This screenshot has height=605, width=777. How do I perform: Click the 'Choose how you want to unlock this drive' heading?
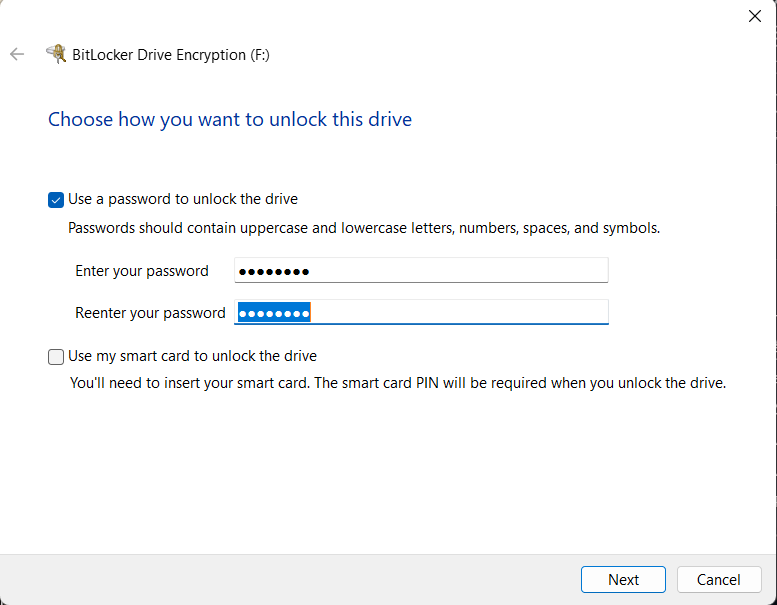(230, 119)
